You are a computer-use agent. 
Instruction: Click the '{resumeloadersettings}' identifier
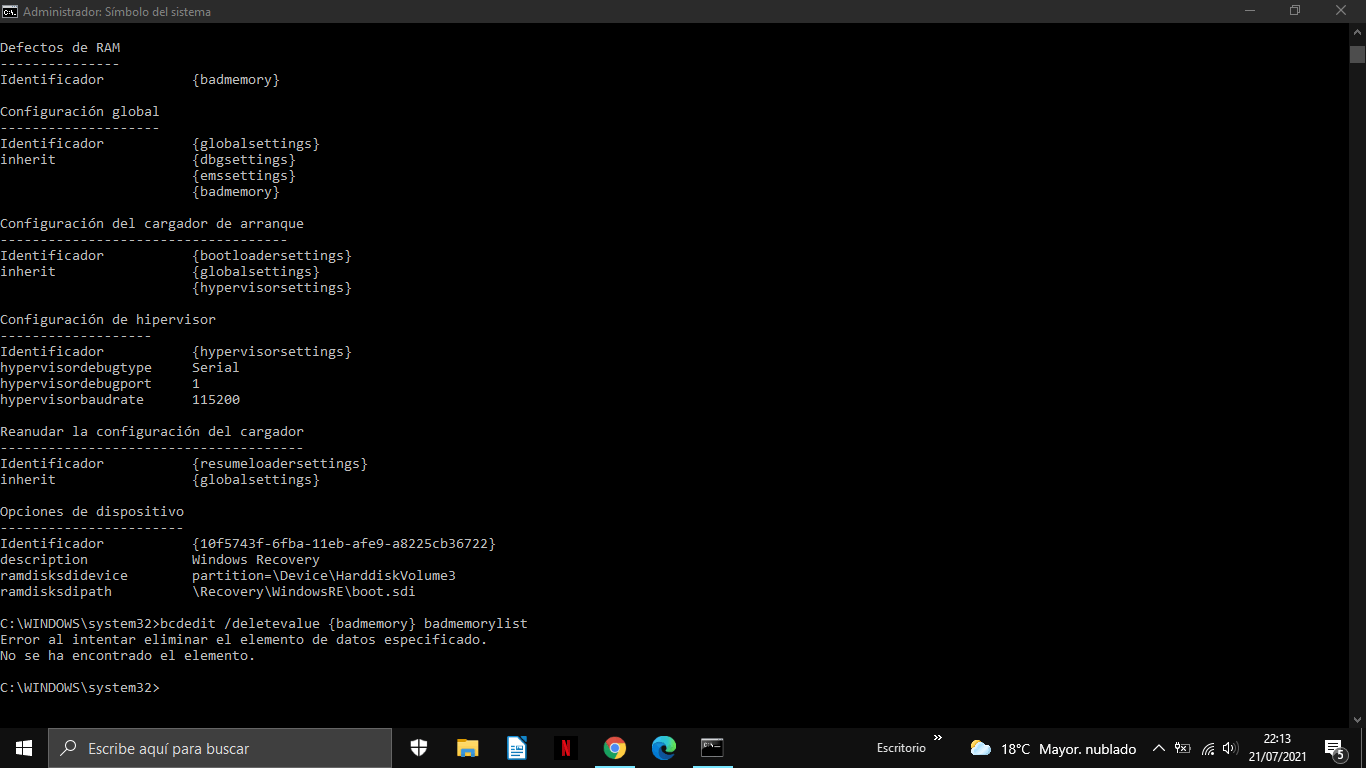pos(280,463)
